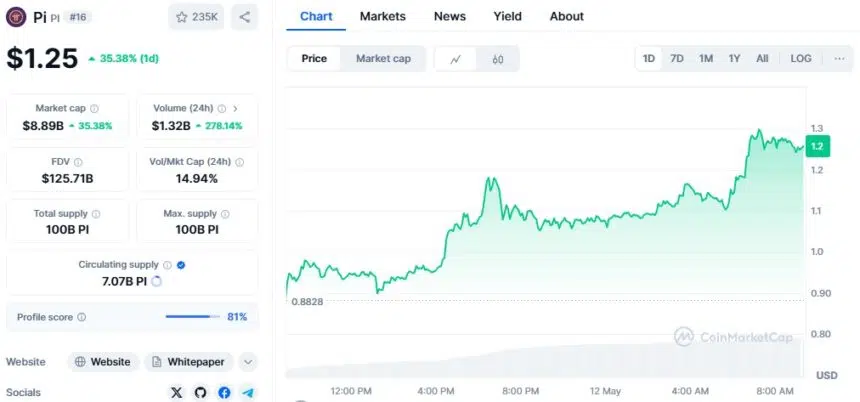Switch to candlestick chart icon
The width and height of the screenshot is (860, 402).
pyautogui.click(x=497, y=59)
